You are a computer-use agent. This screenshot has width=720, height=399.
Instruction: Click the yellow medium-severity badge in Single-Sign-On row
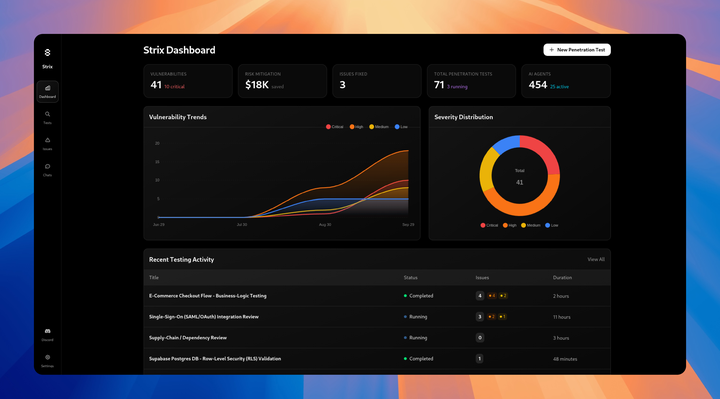[x=502, y=317]
